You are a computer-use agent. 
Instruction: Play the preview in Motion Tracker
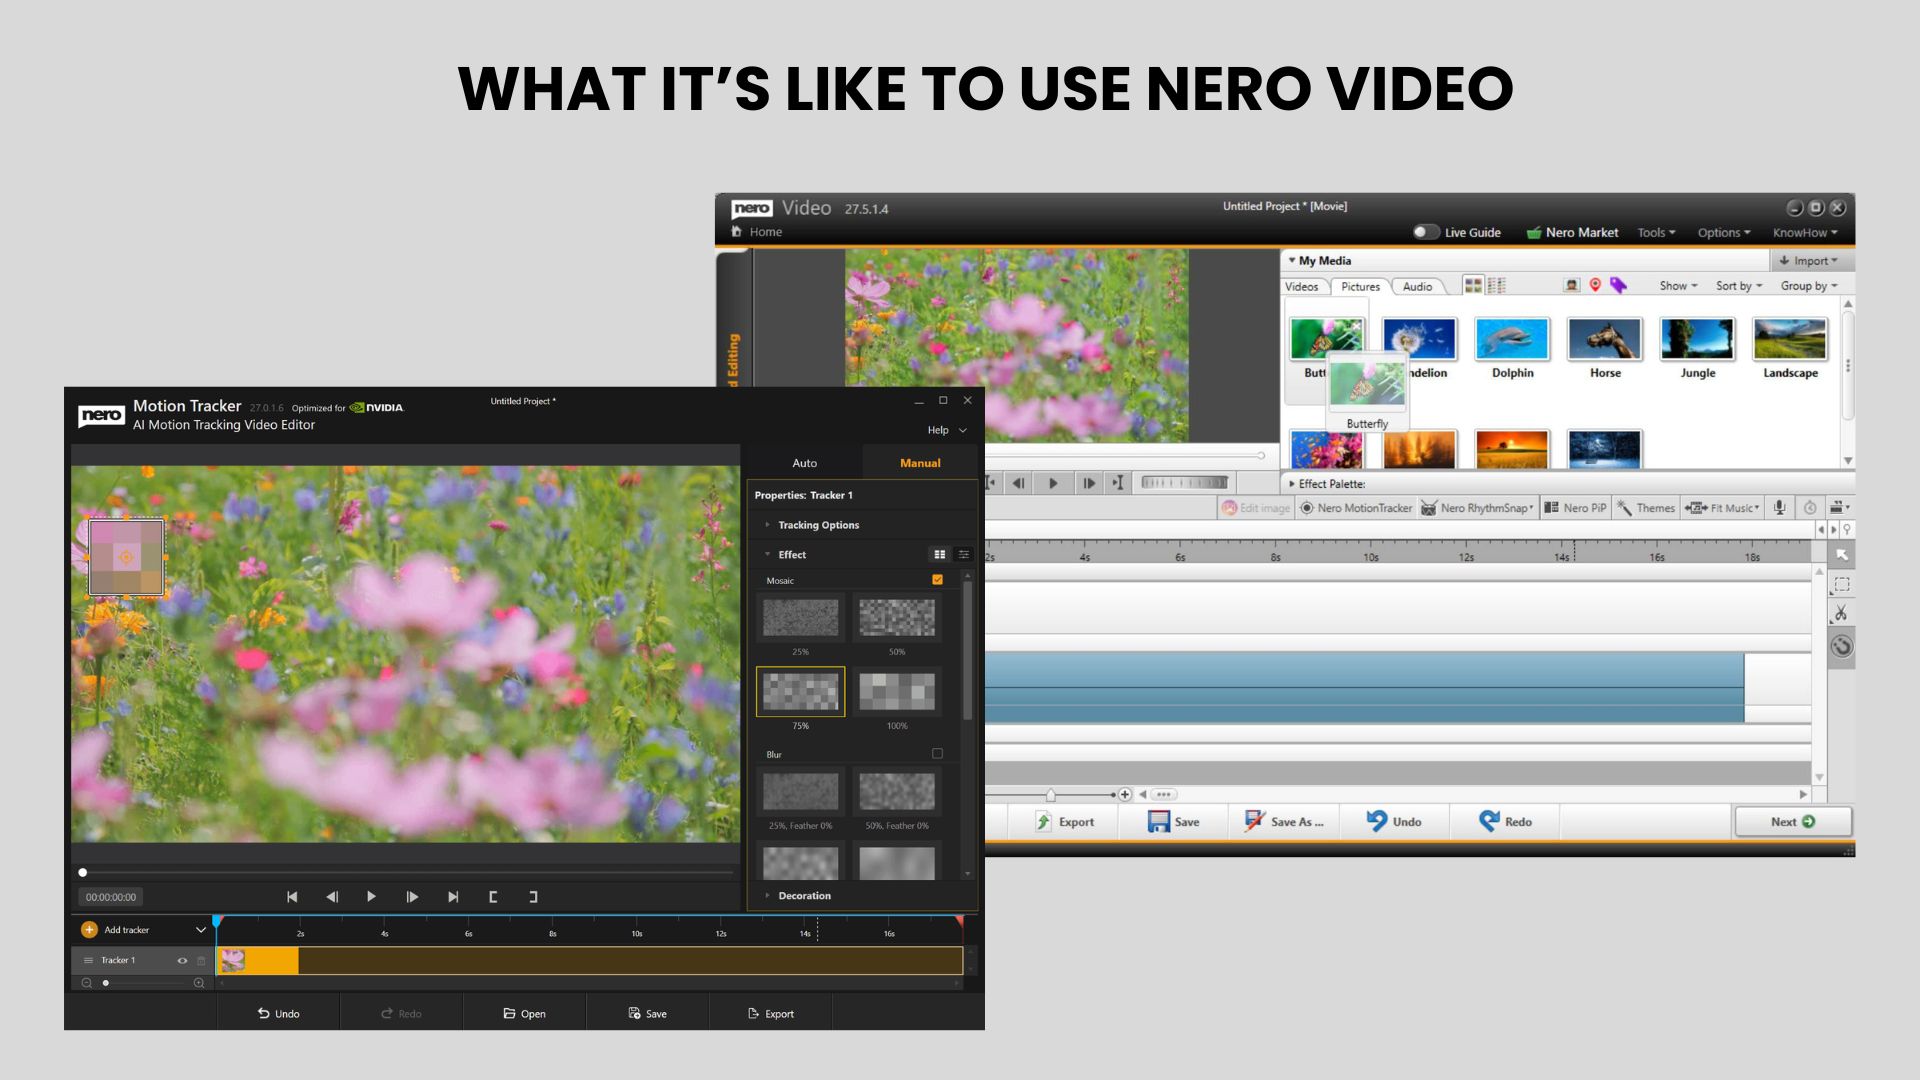pos(371,897)
